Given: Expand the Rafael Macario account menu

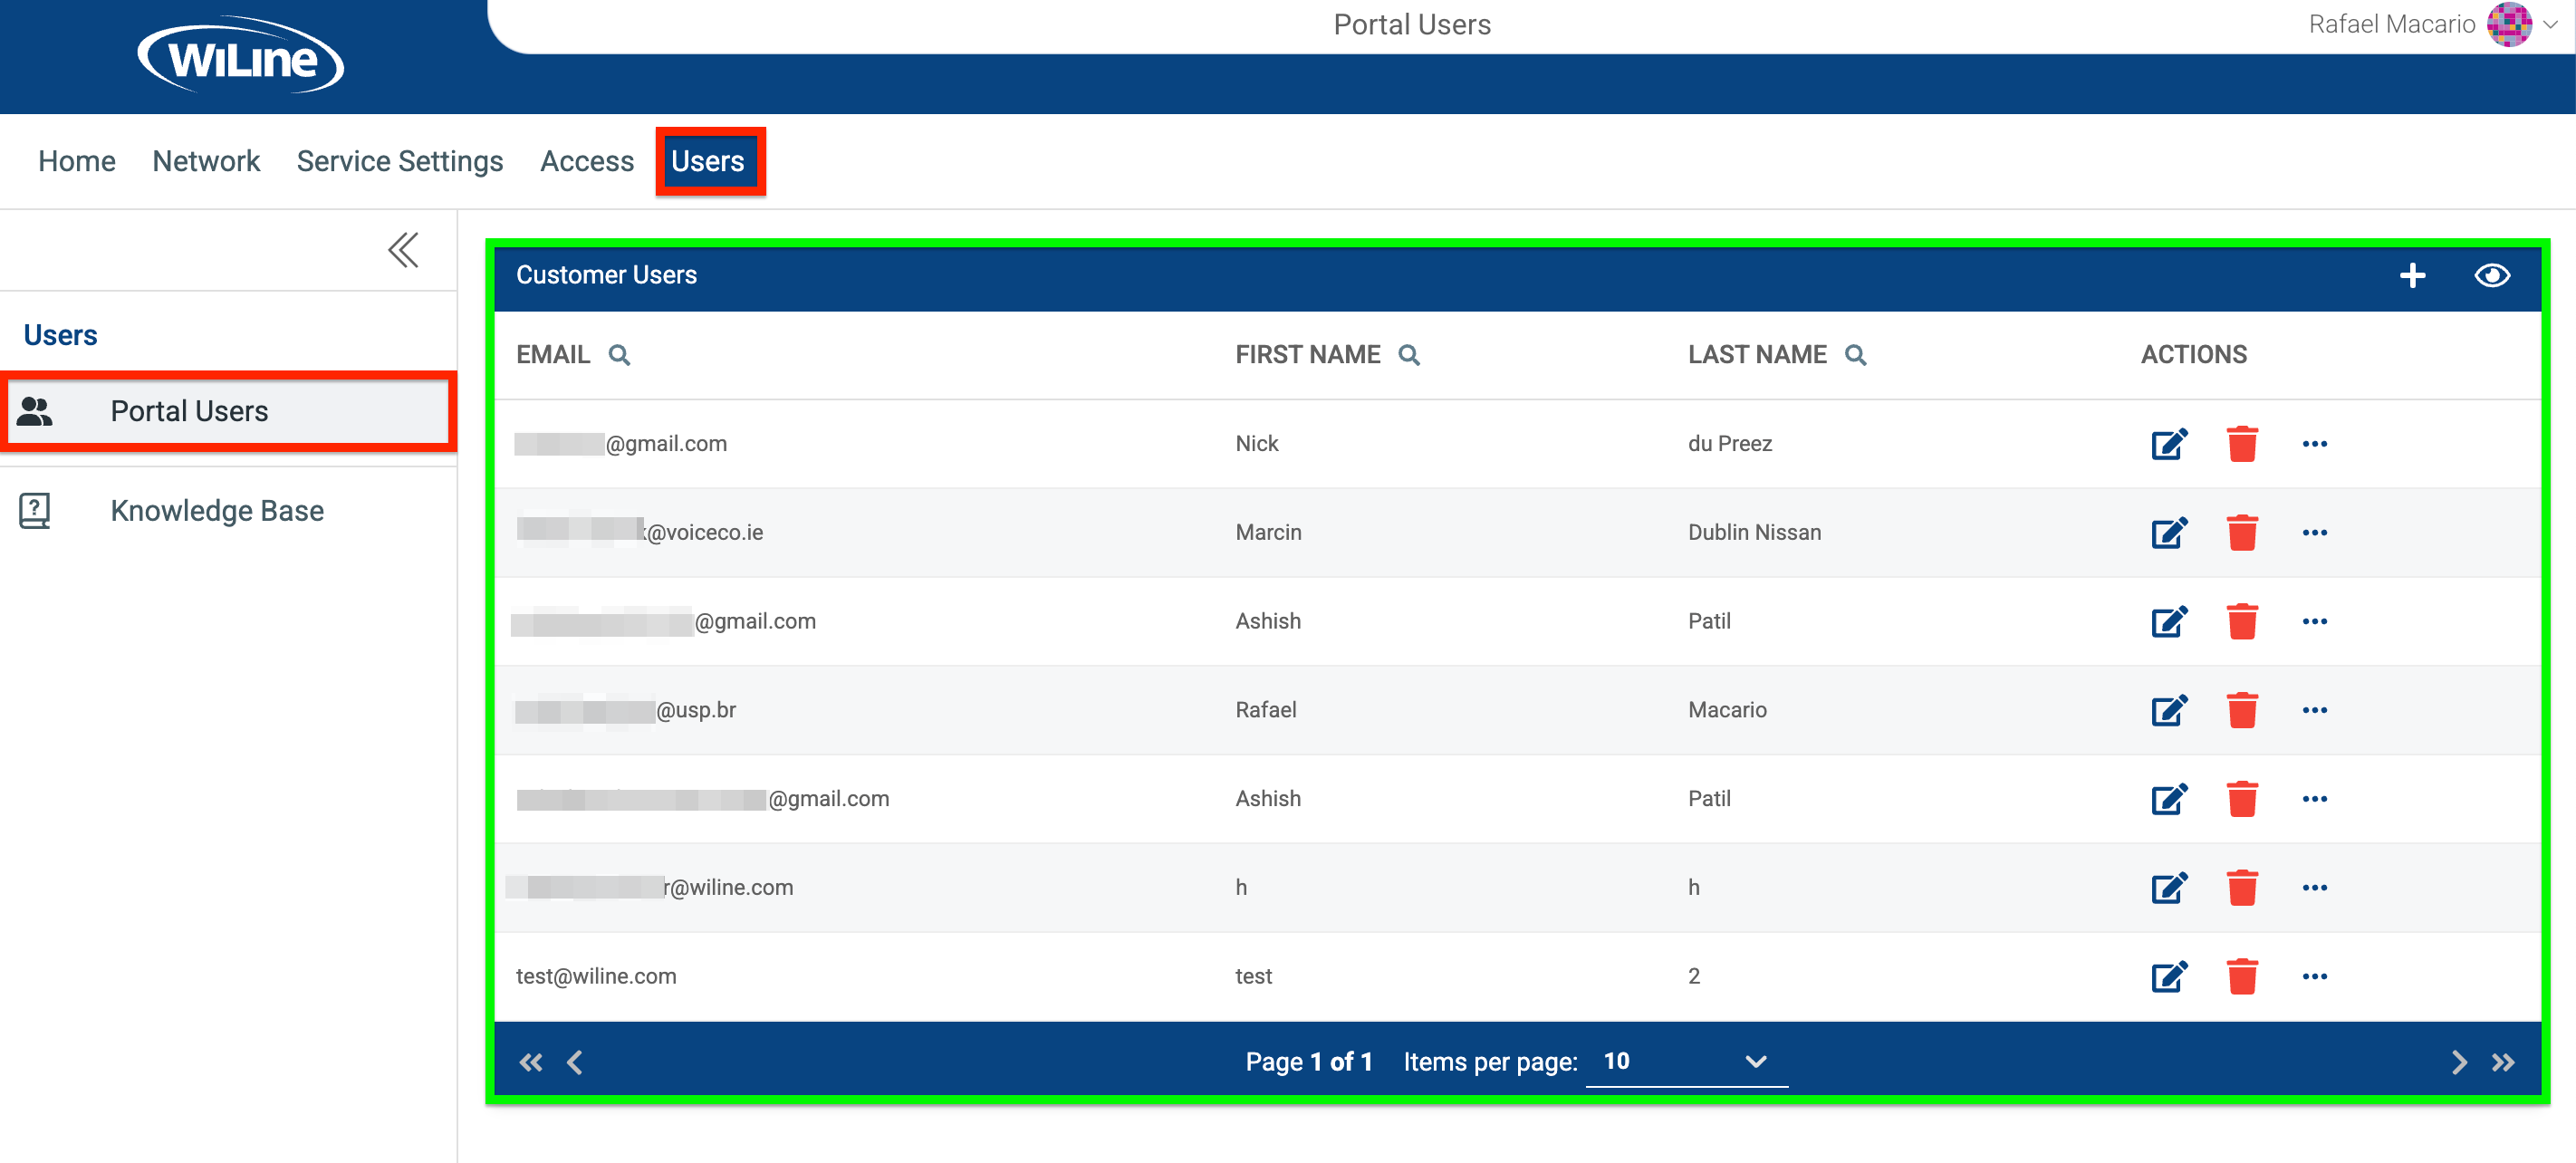Looking at the screenshot, I should click(x=2554, y=24).
